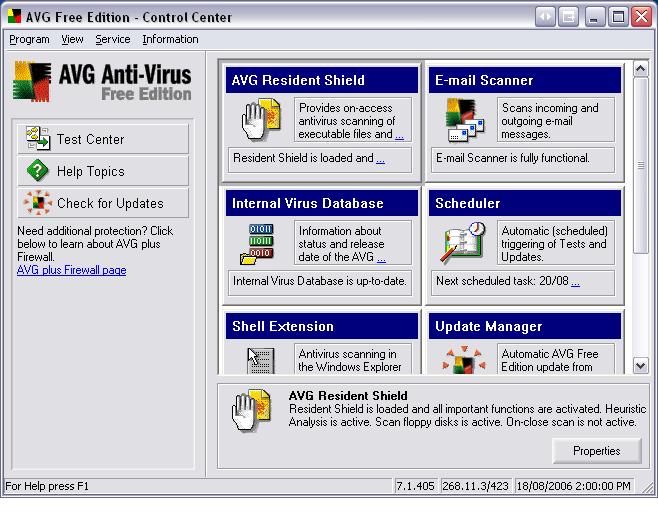Click the scroll down arrow in components panel
The width and height of the screenshot is (658, 512).
click(641, 366)
